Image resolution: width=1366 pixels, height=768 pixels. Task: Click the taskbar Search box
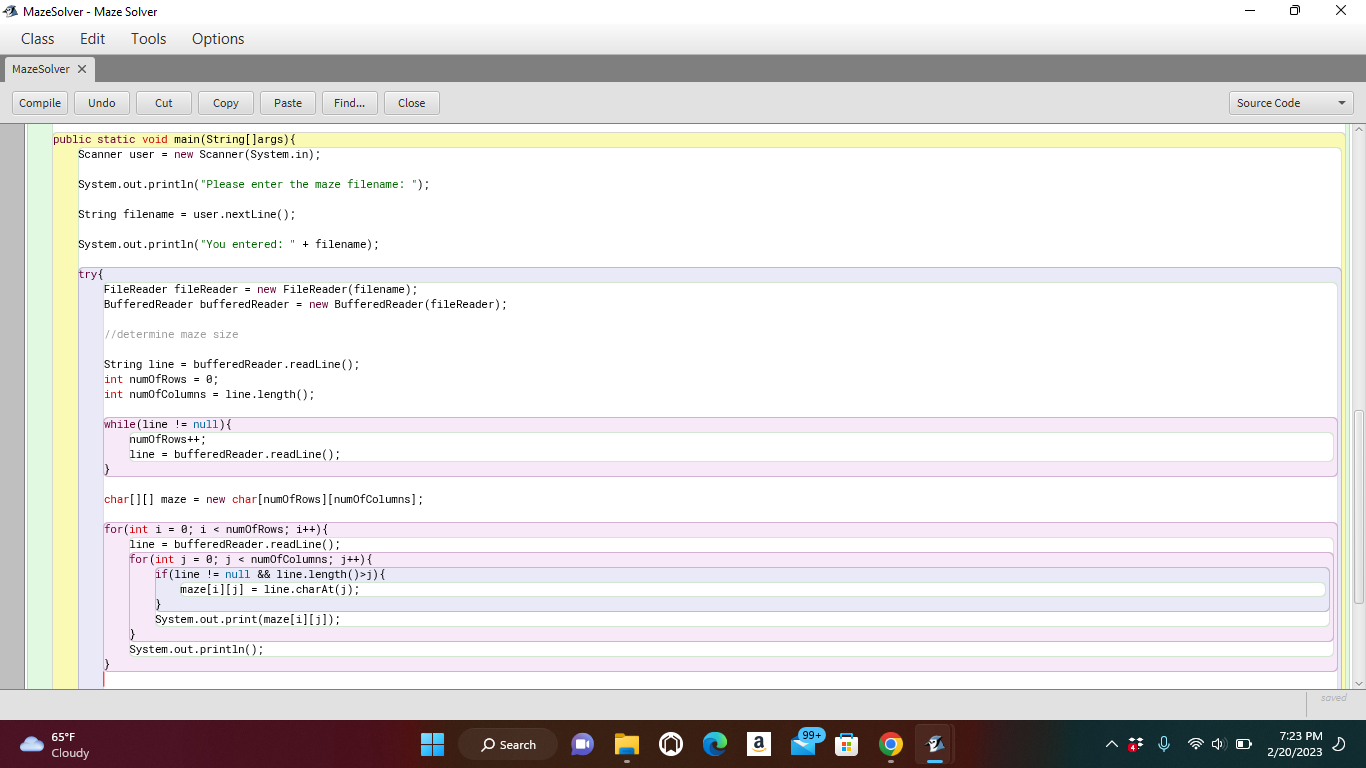[508, 744]
